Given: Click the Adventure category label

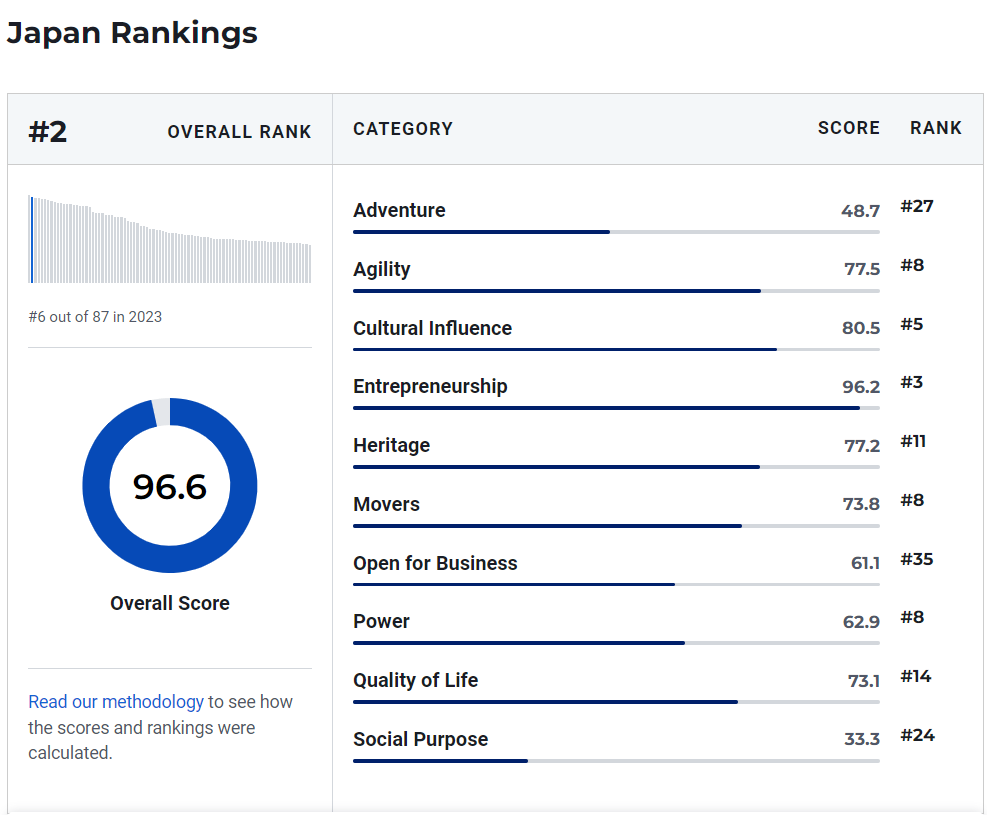Looking at the screenshot, I should (399, 210).
